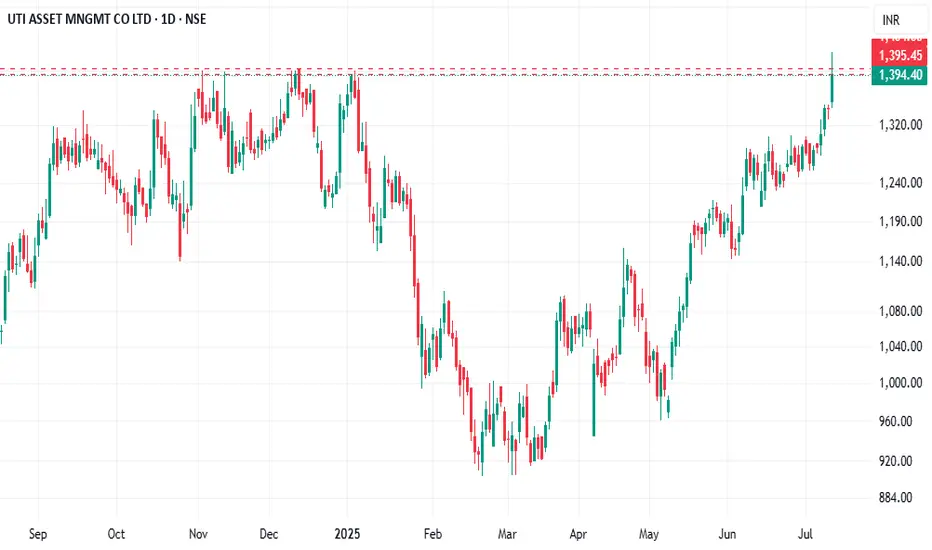Image resolution: width=932 pixels, height=550 pixels.
Task: Click the 1,240.00 price axis label
Action: click(898, 183)
